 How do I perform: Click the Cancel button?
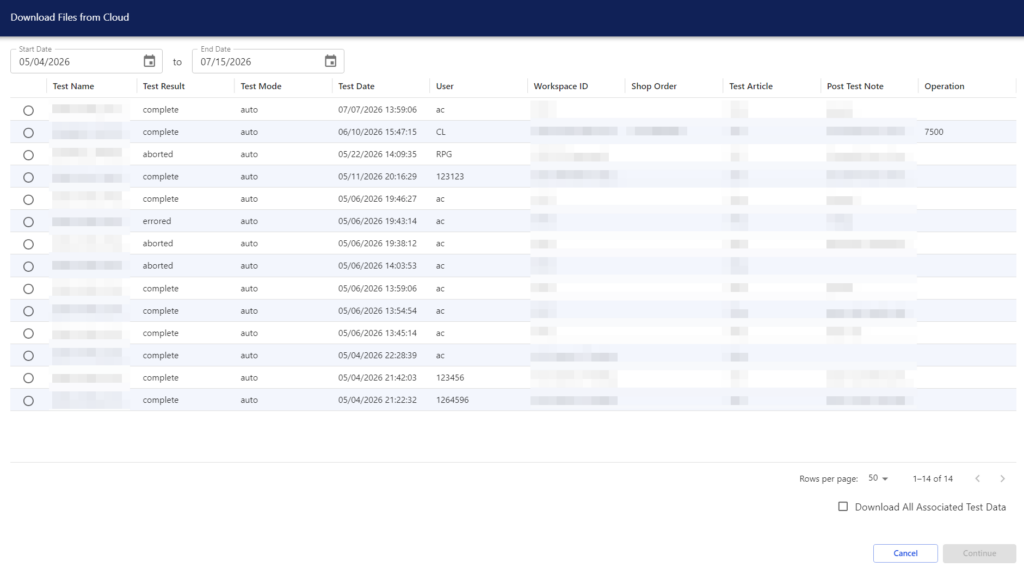pos(905,553)
